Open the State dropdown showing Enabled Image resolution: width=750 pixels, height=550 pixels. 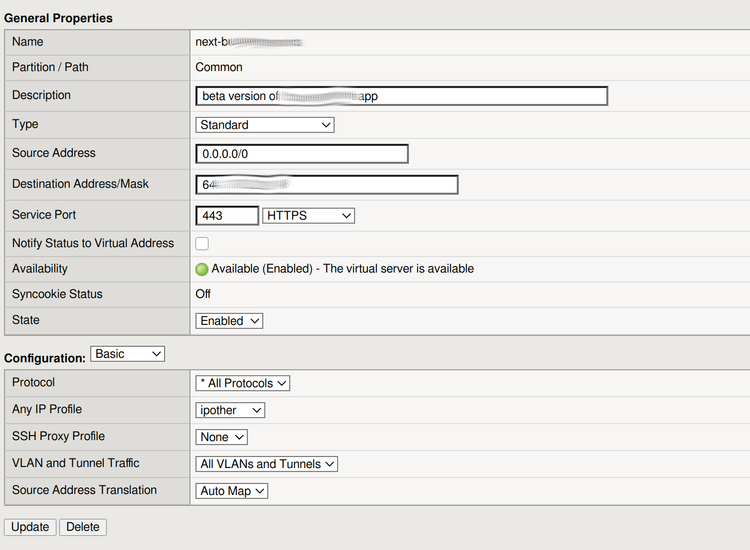point(230,321)
